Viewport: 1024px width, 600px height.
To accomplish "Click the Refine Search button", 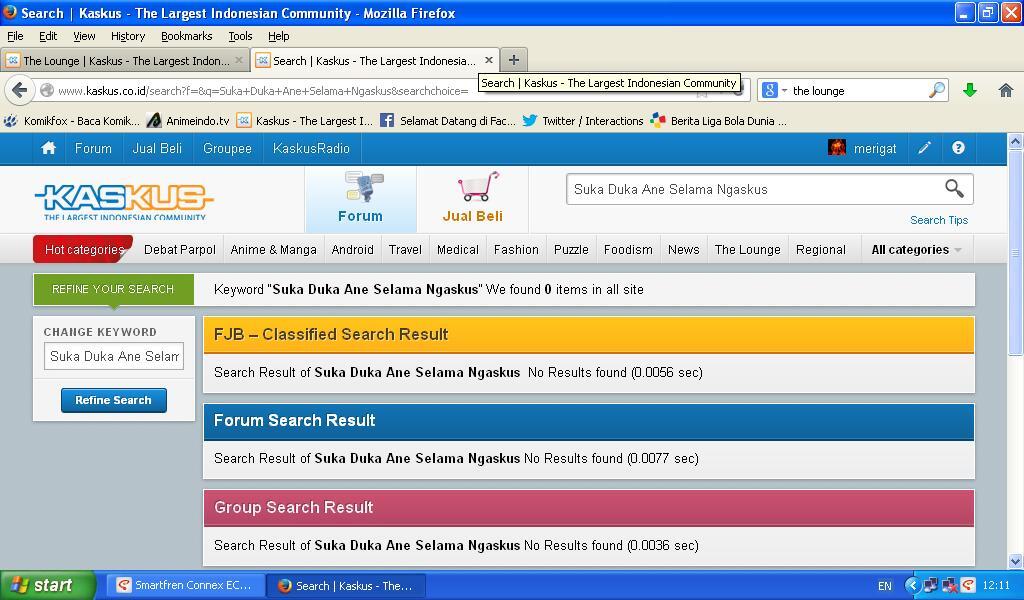I will (114, 400).
